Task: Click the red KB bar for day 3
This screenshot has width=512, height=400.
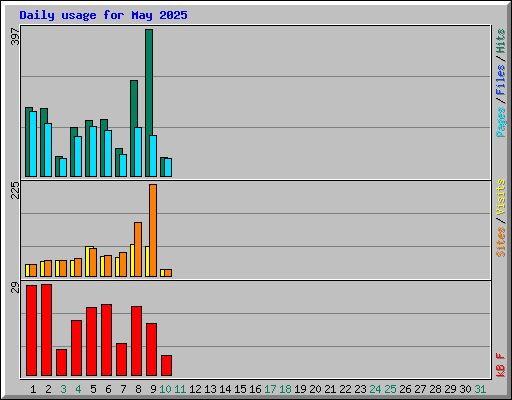Action: coord(62,362)
